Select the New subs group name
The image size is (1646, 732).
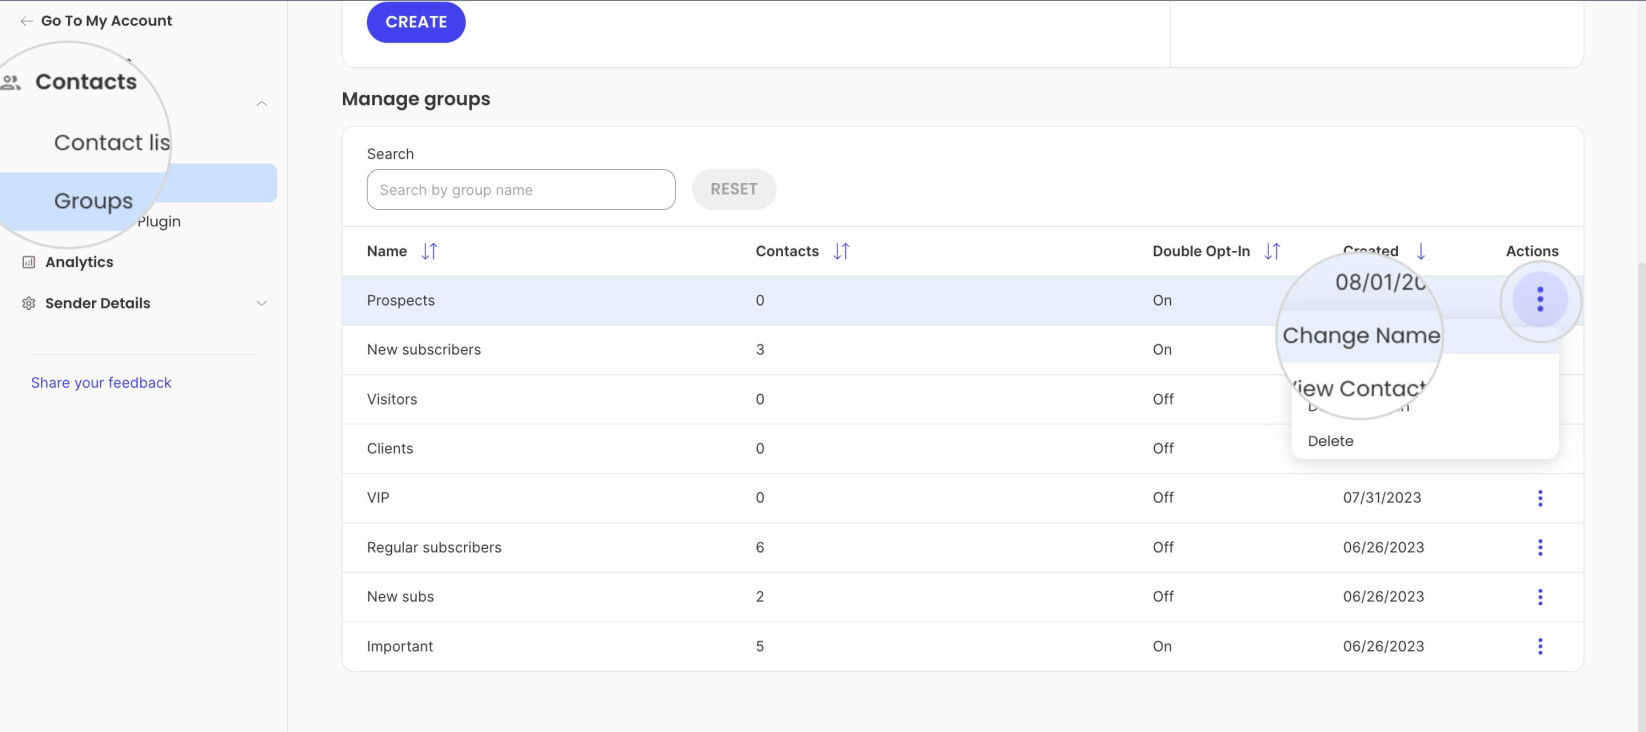[x=400, y=596]
